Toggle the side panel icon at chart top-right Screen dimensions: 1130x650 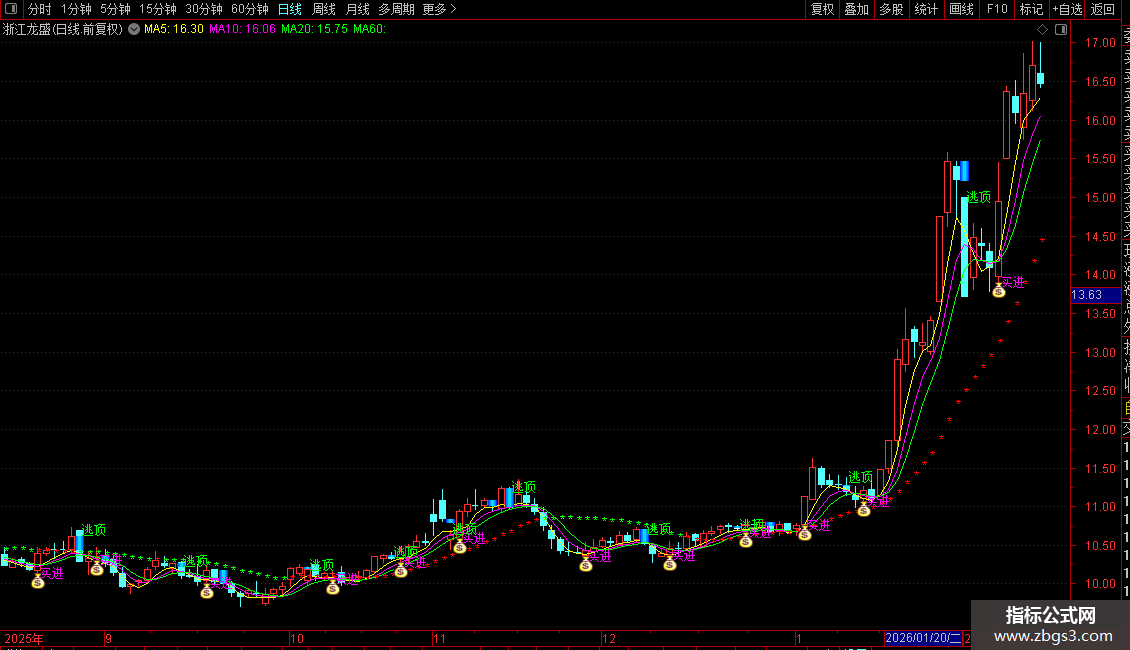point(1061,30)
